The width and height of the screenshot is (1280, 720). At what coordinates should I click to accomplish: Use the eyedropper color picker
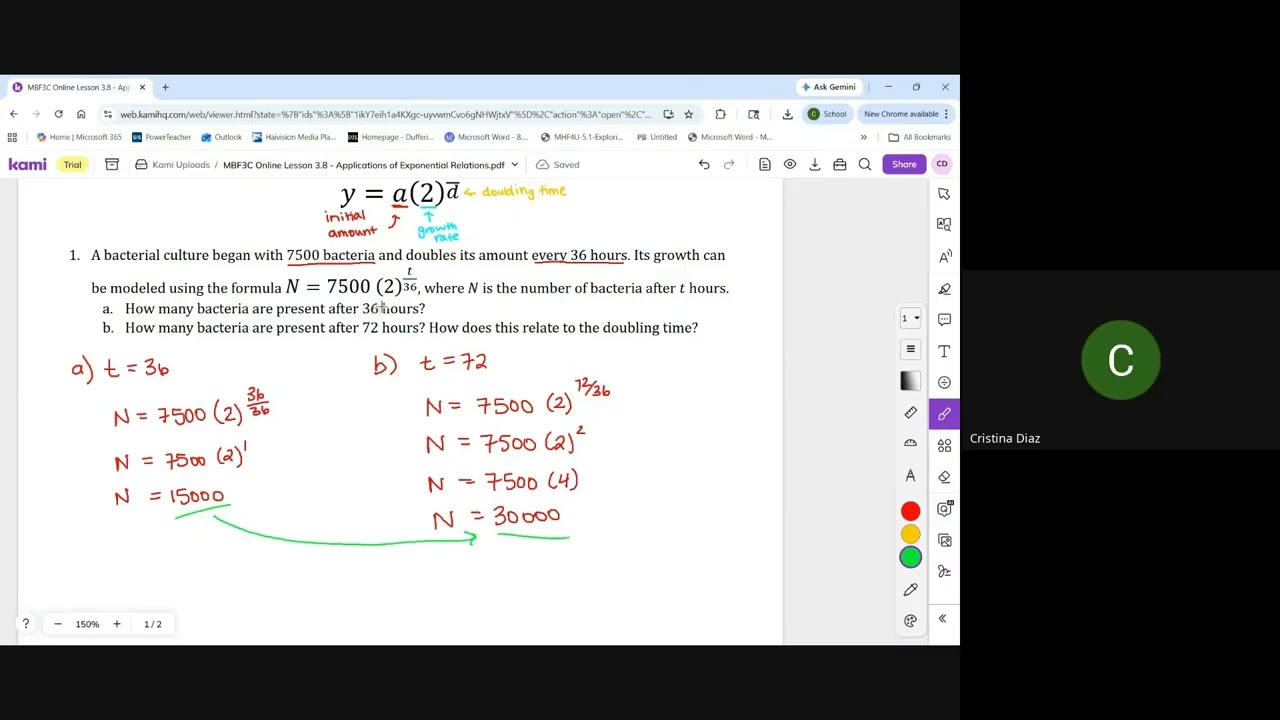pyautogui.click(x=910, y=589)
